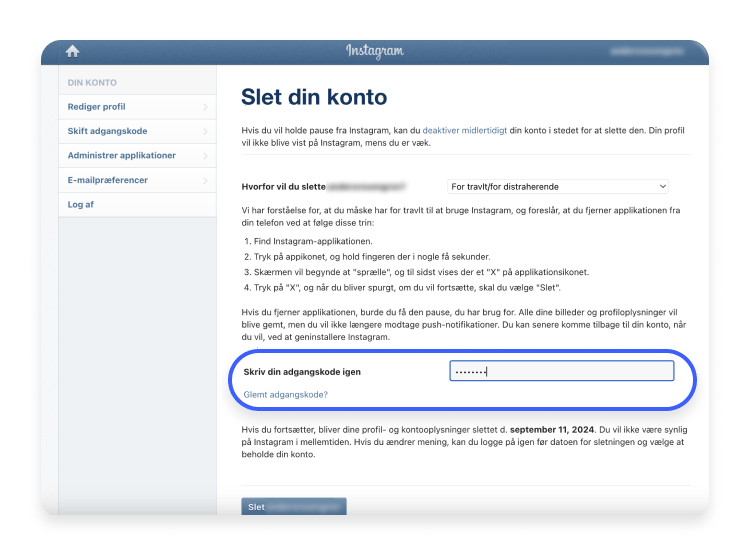Viewport: 750px width, 558px height.
Task: Click step 2 about holding the appikonet
Action: click(367, 257)
